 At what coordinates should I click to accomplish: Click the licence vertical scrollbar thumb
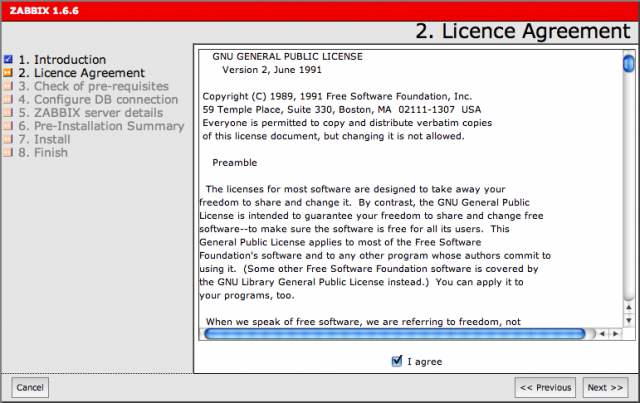tap(629, 64)
